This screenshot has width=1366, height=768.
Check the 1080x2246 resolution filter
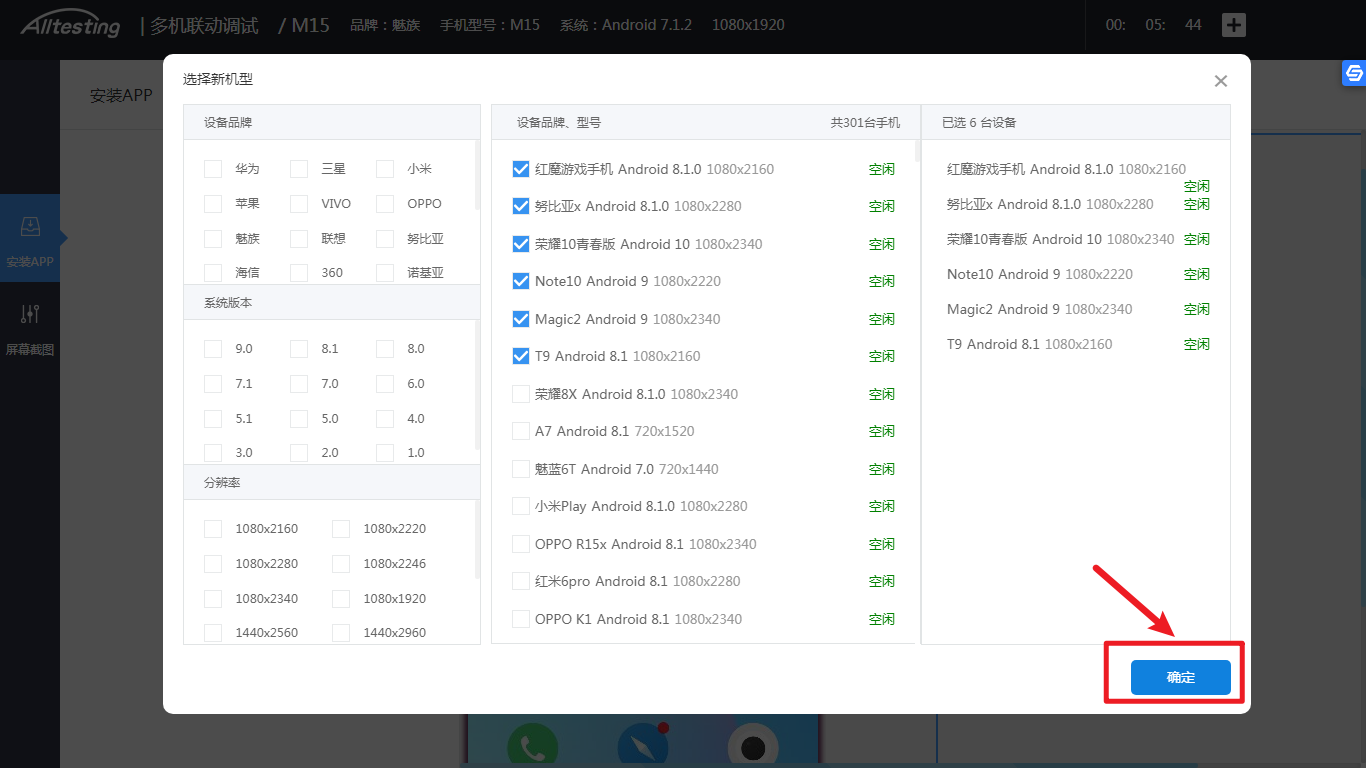click(341, 564)
